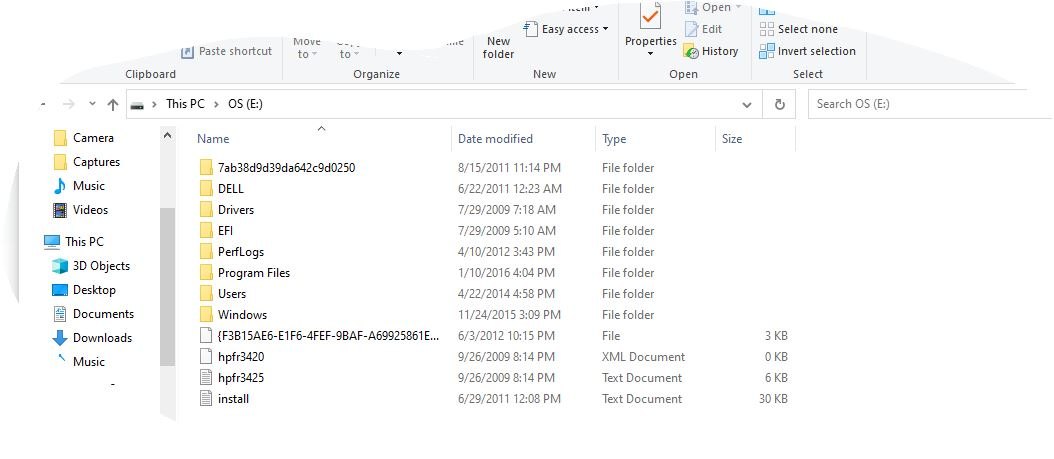
Task: Select the hpfr3425 text document
Action: pos(232,378)
